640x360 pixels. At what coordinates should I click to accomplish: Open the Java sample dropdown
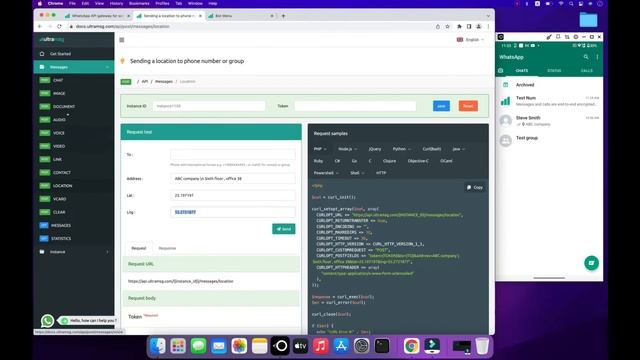pos(458,149)
